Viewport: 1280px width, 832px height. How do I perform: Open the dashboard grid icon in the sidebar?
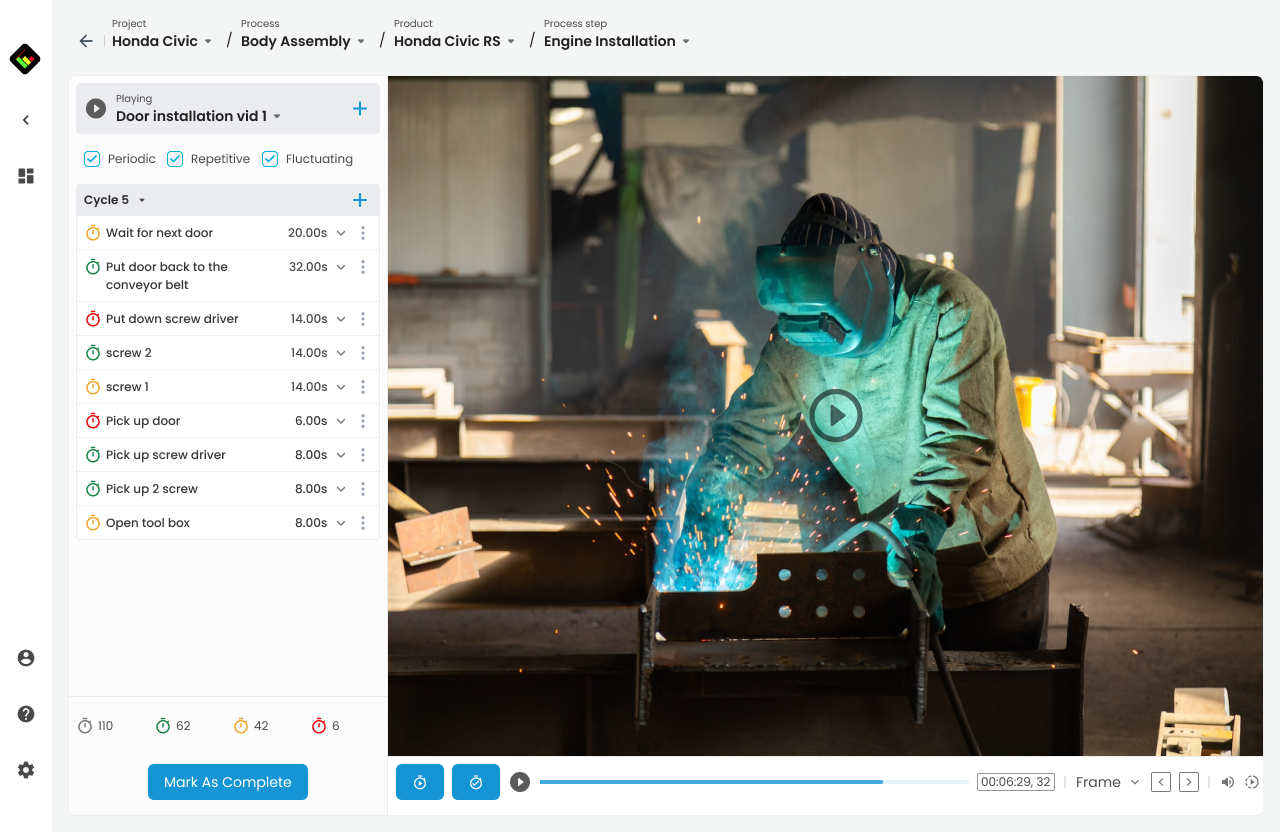25,176
